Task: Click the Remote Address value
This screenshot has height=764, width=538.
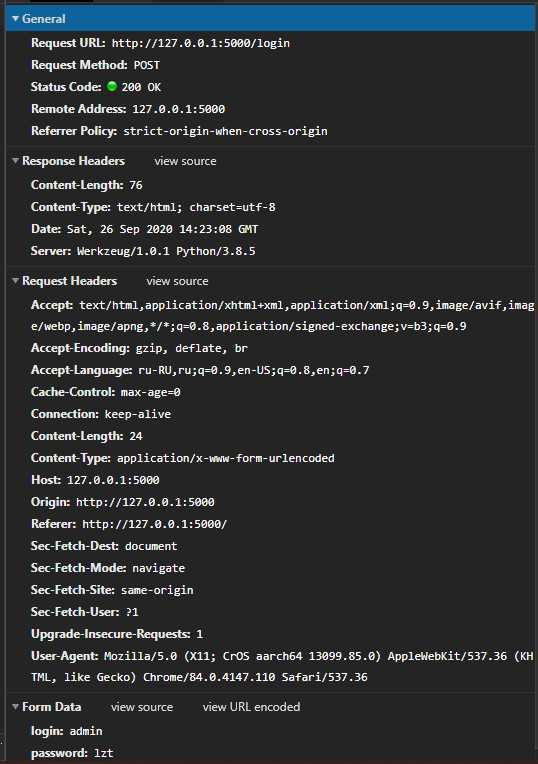Action: [178, 109]
